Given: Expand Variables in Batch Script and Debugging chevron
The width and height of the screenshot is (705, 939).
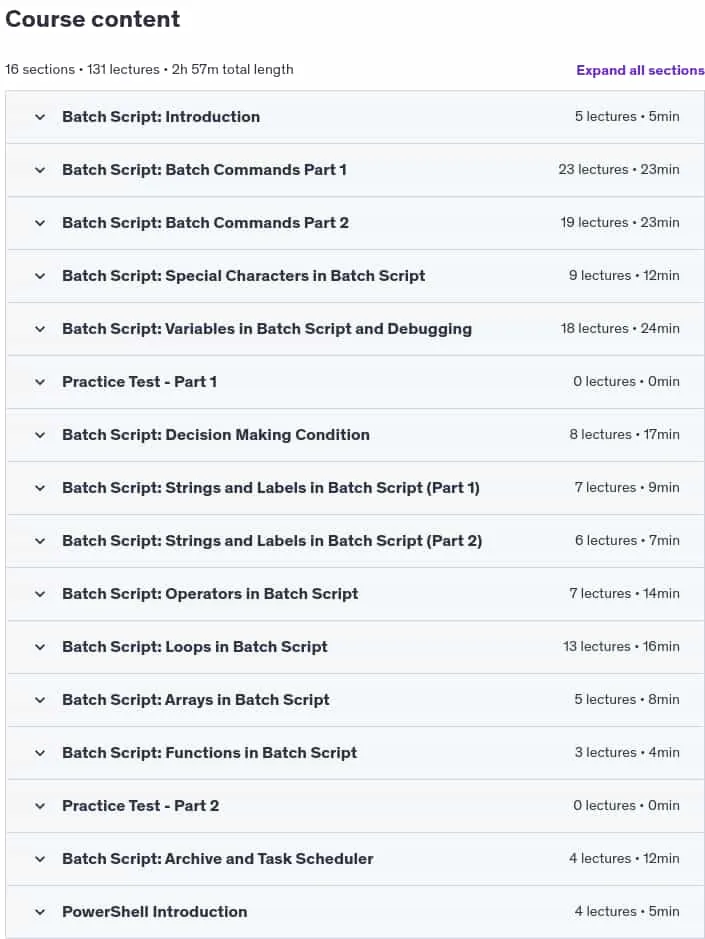Looking at the screenshot, I should point(40,329).
